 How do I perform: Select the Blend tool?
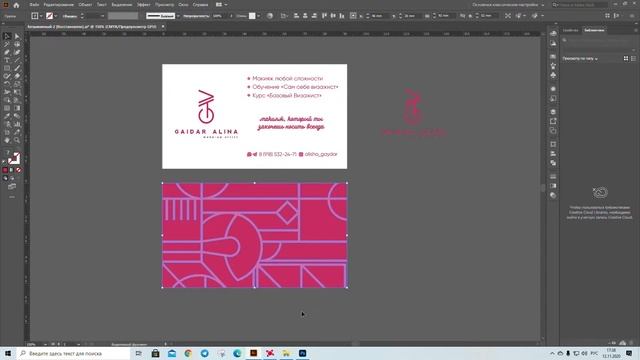[x=17, y=116]
